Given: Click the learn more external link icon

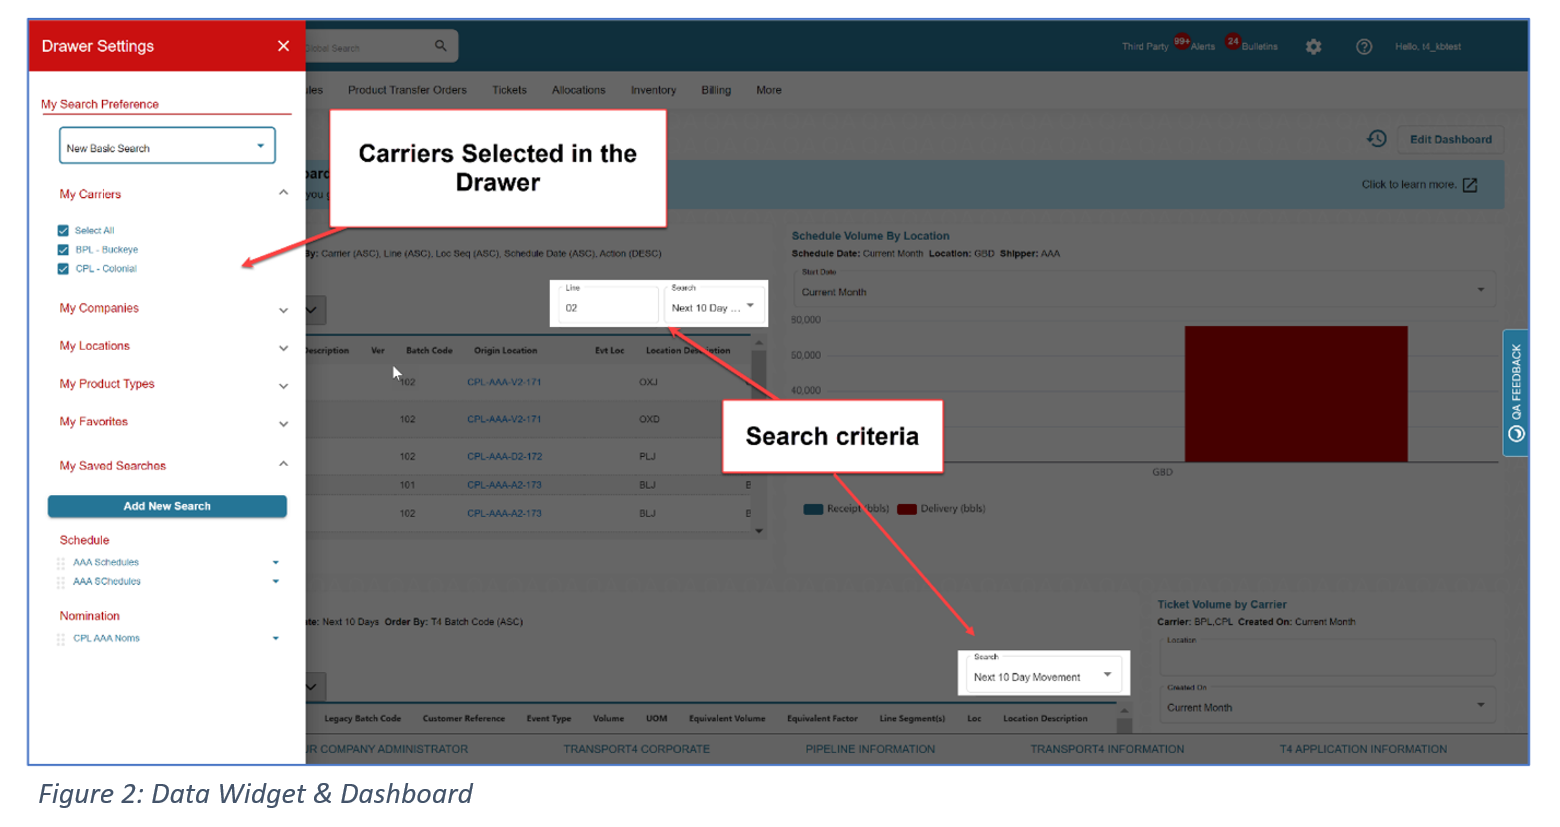Looking at the screenshot, I should [x=1469, y=185].
